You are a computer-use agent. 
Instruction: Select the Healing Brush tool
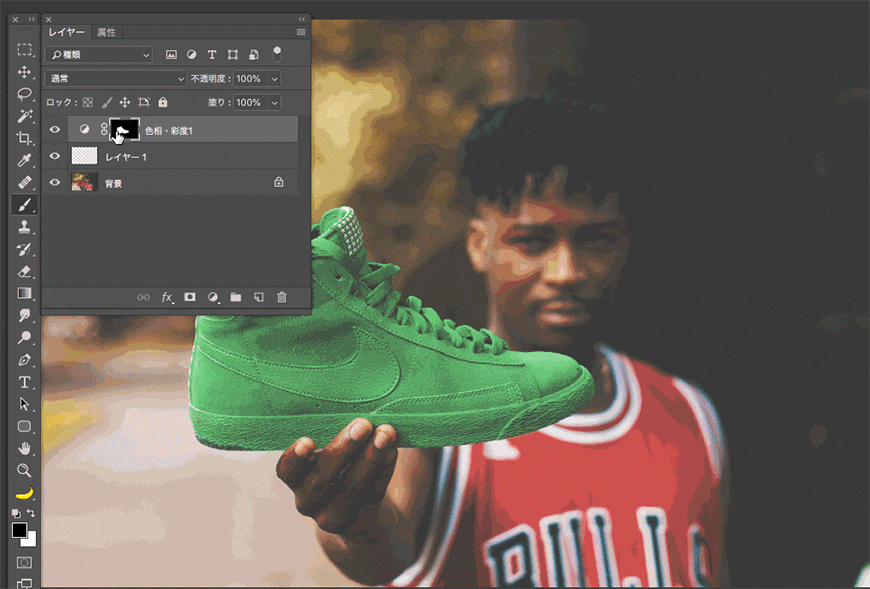pyautogui.click(x=24, y=182)
